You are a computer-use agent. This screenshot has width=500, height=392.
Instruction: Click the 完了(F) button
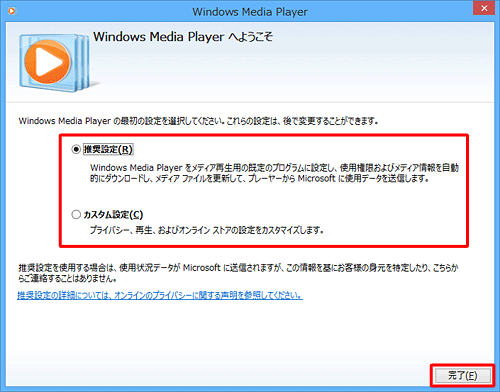pyautogui.click(x=463, y=376)
